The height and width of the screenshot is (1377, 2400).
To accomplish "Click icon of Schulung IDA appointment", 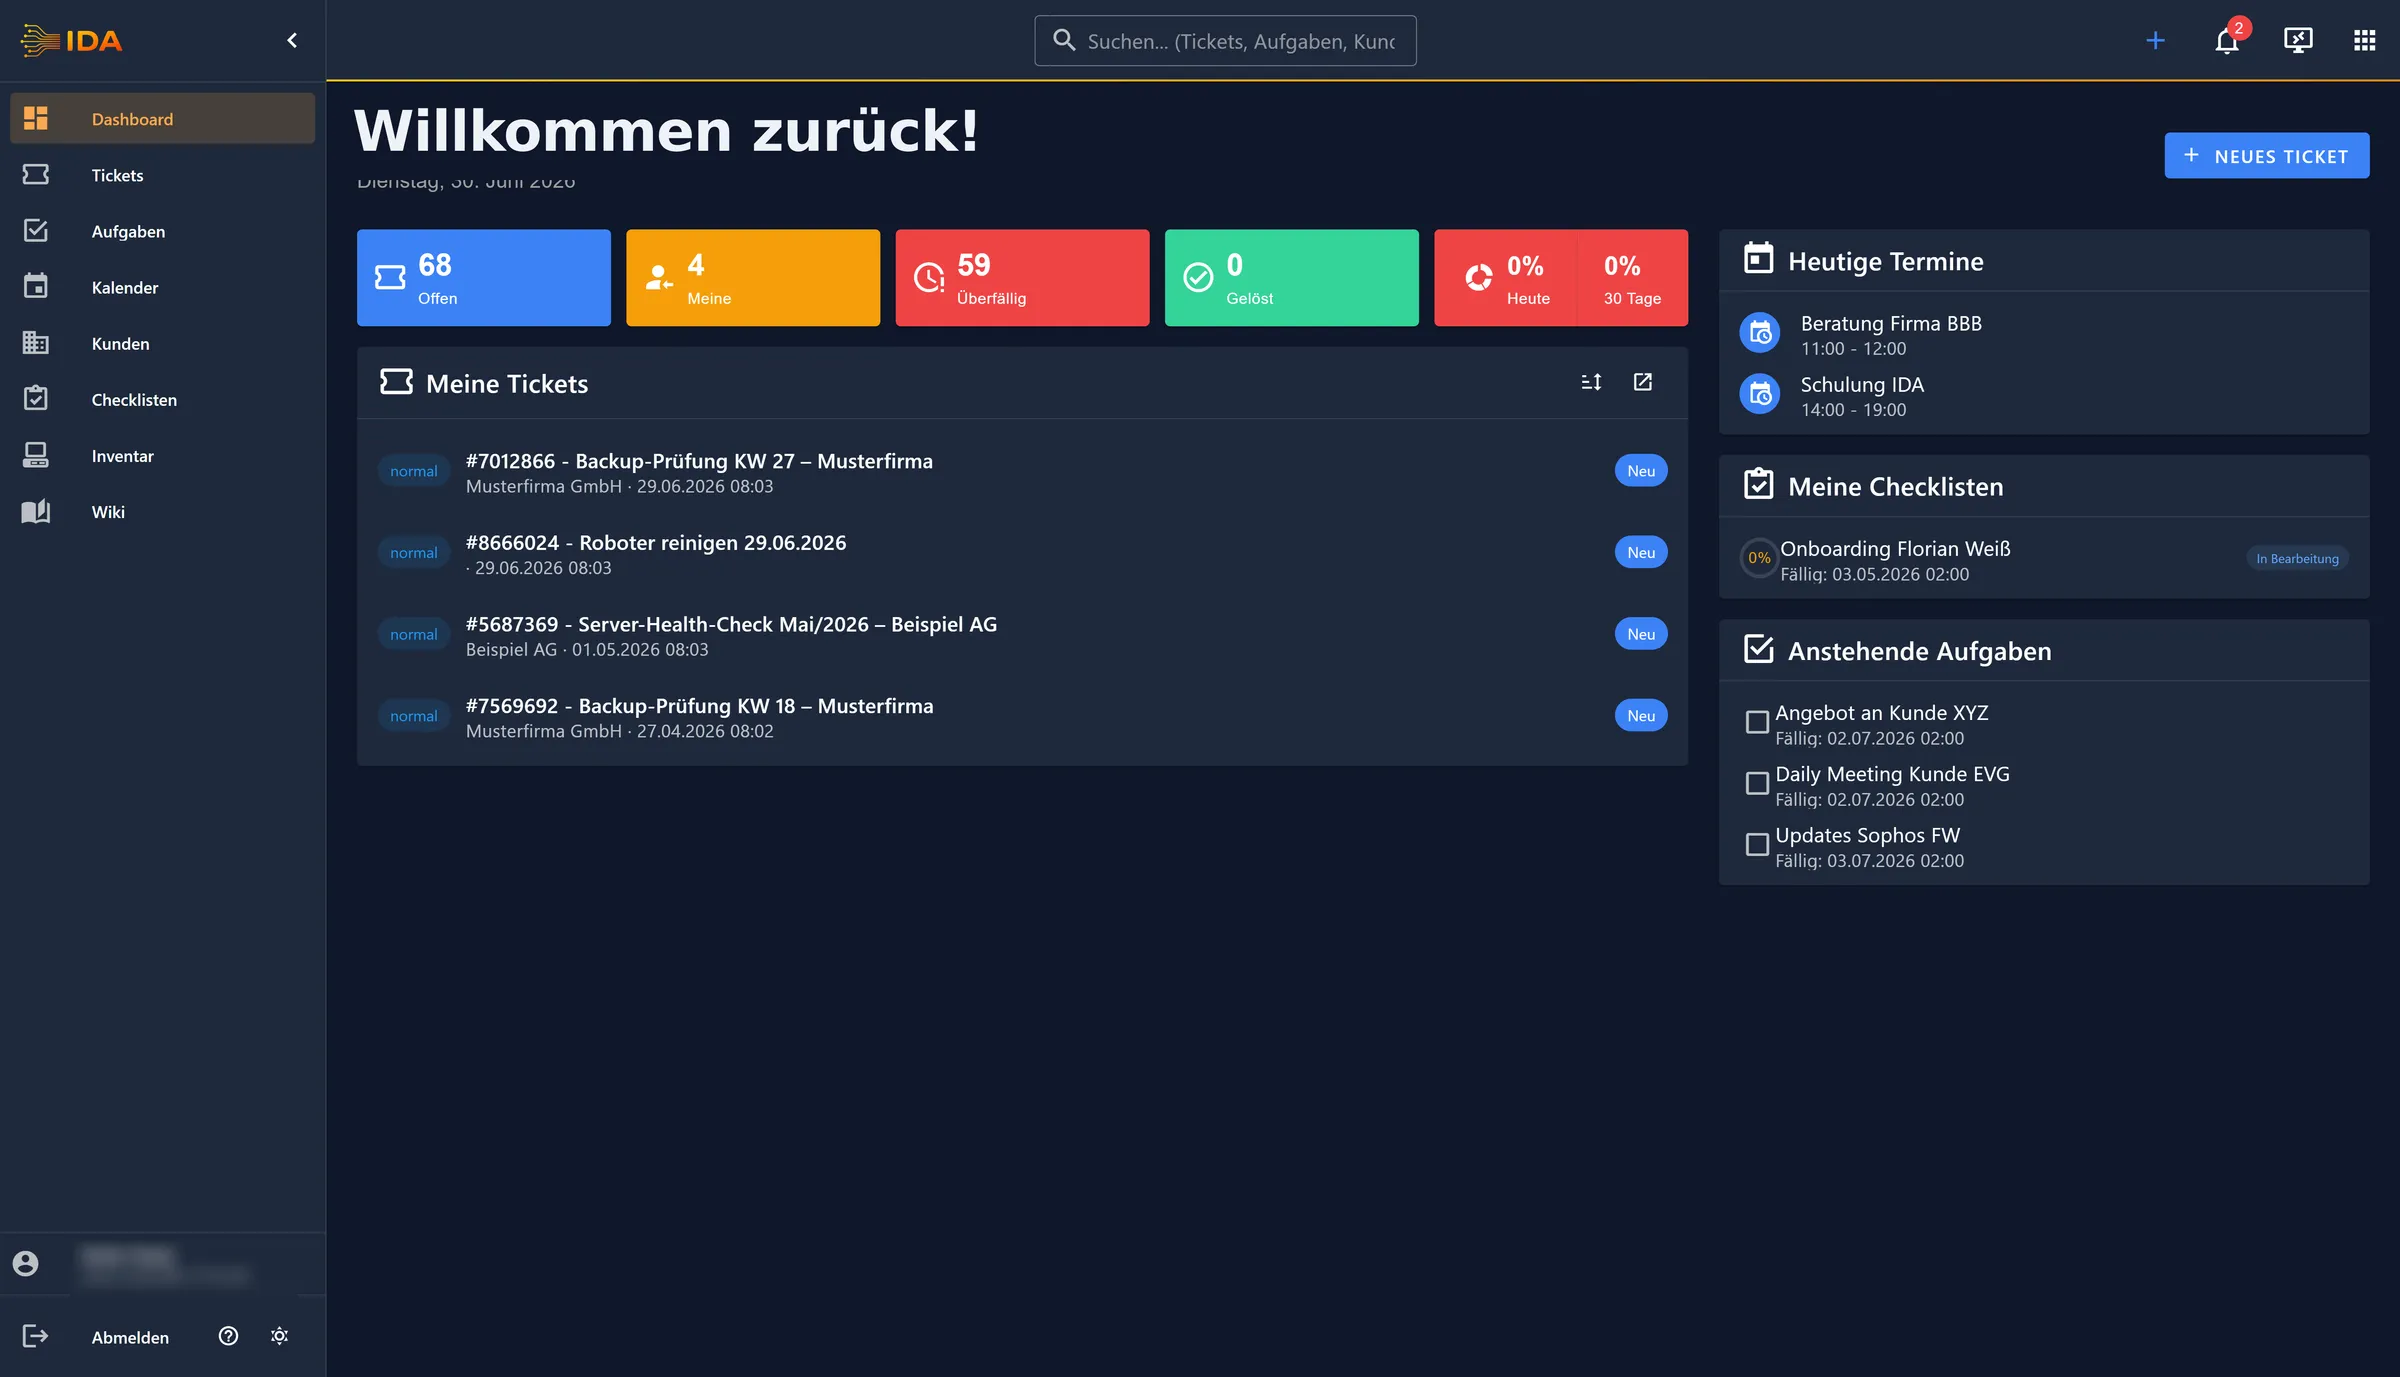I will [x=1760, y=394].
